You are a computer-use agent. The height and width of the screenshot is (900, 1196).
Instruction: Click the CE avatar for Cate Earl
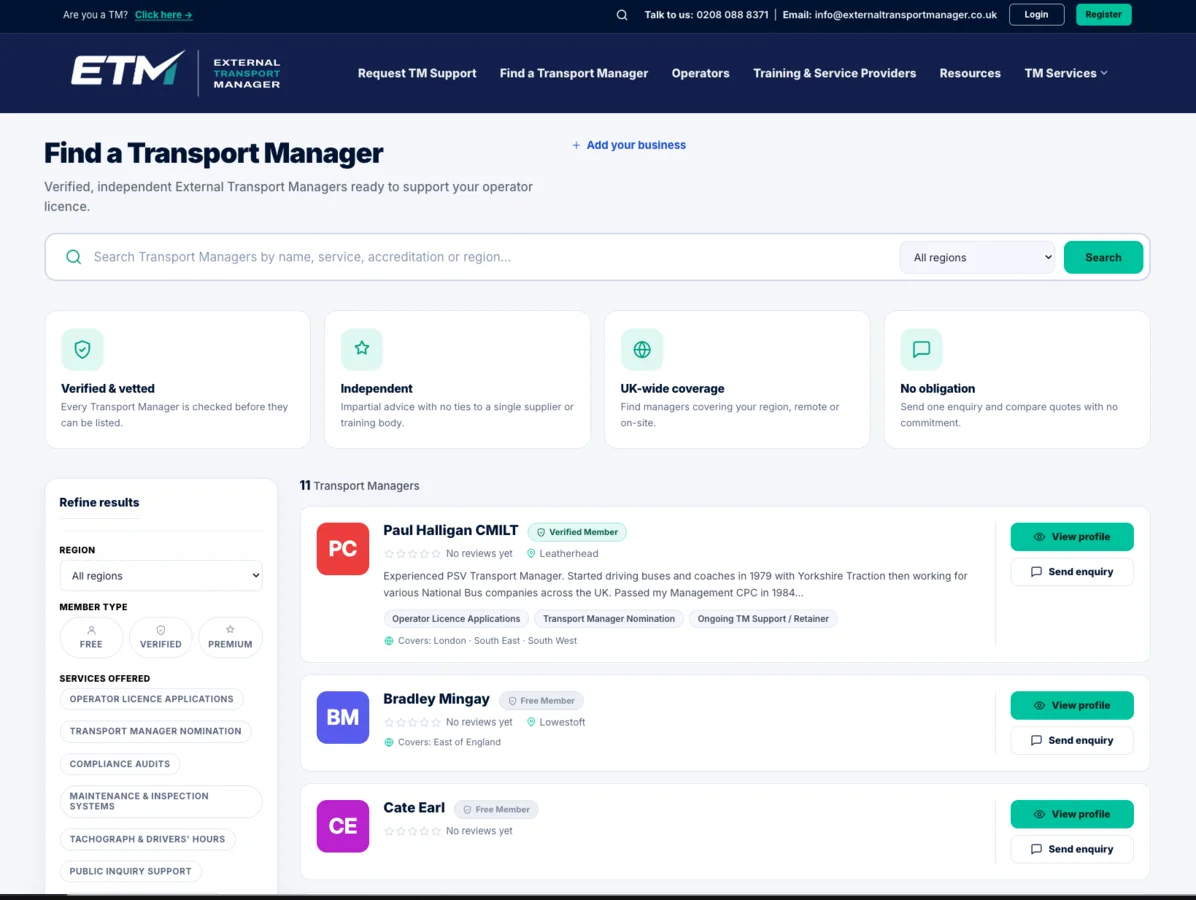point(342,826)
